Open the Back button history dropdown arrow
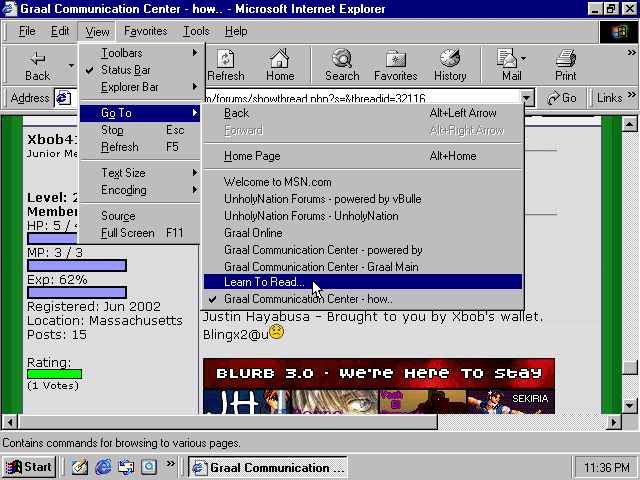The image size is (640, 480). (x=71, y=65)
